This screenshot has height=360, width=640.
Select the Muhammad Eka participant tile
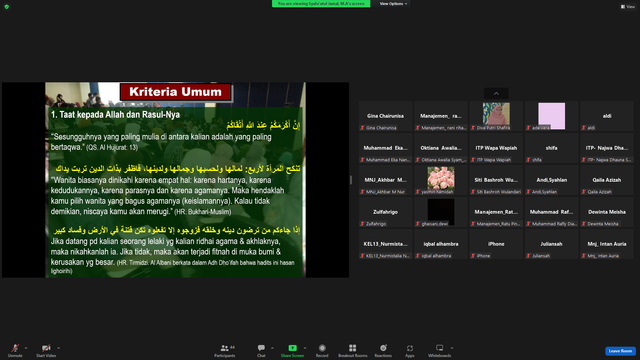tap(386, 148)
